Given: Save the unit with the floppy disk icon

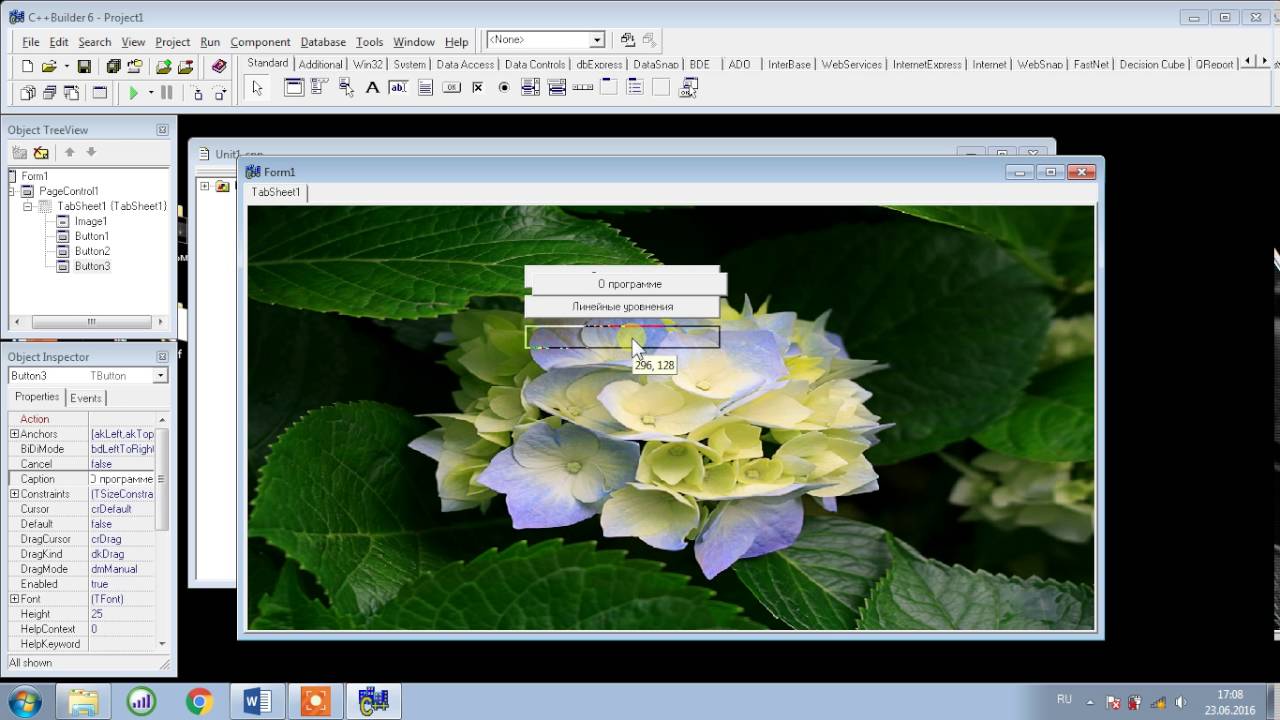Looking at the screenshot, I should (x=84, y=66).
